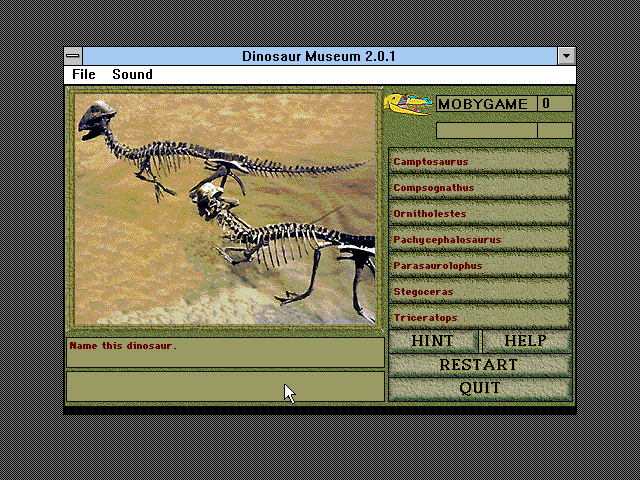Open the HELP button
640x480 pixels.
(x=527, y=341)
